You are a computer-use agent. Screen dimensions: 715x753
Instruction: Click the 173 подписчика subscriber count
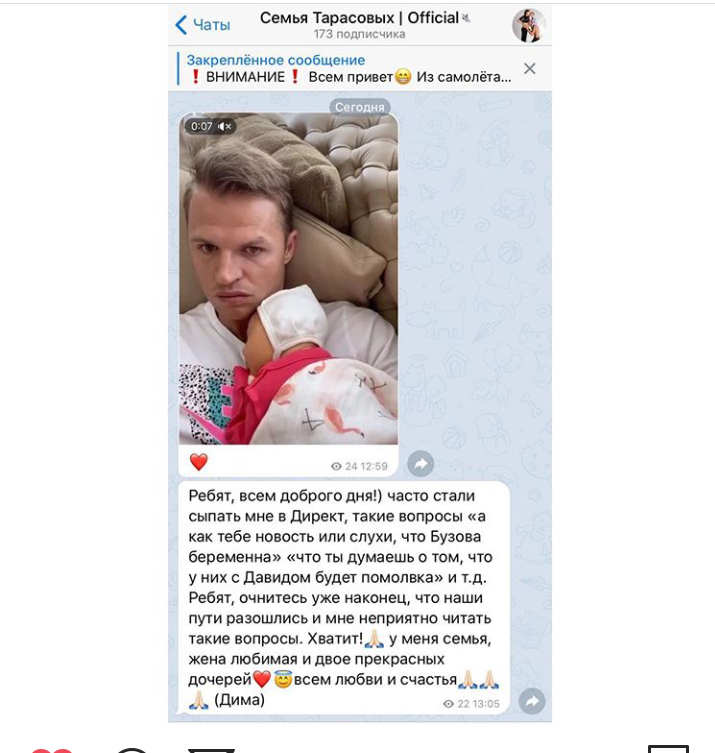click(359, 34)
